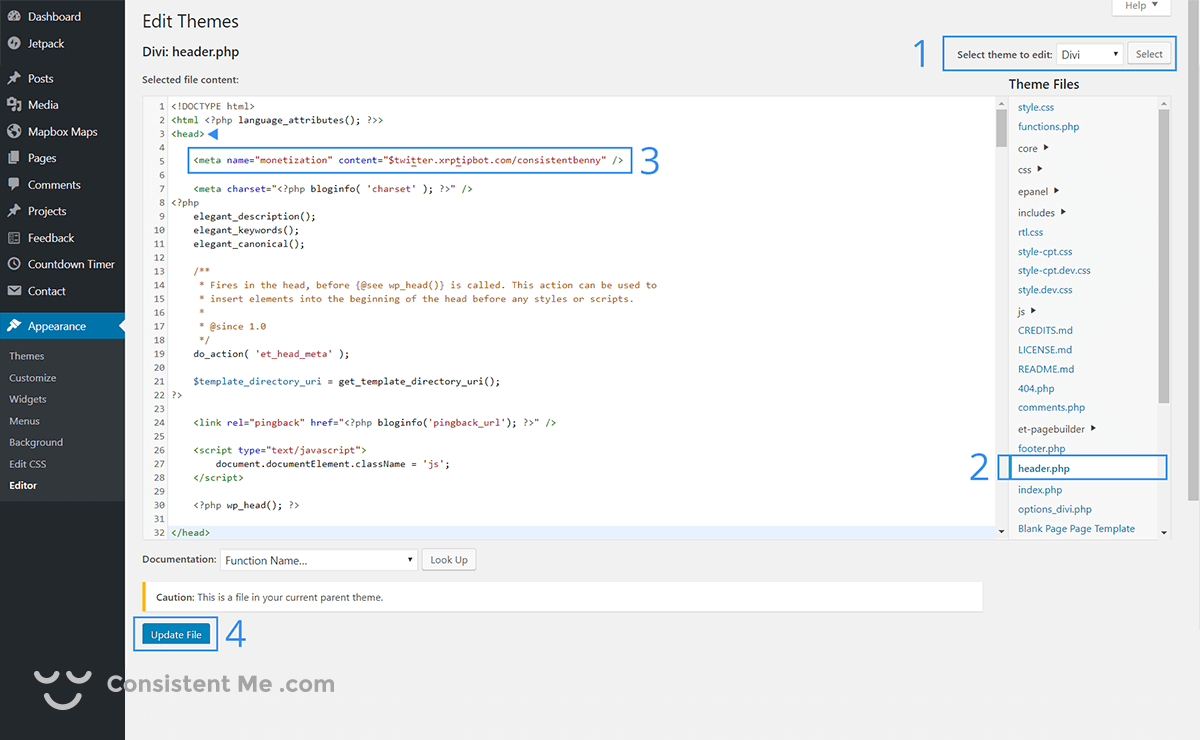This screenshot has width=1200, height=740.
Task: Click the Mapbox Maps globe icon
Action: [x=14, y=131]
